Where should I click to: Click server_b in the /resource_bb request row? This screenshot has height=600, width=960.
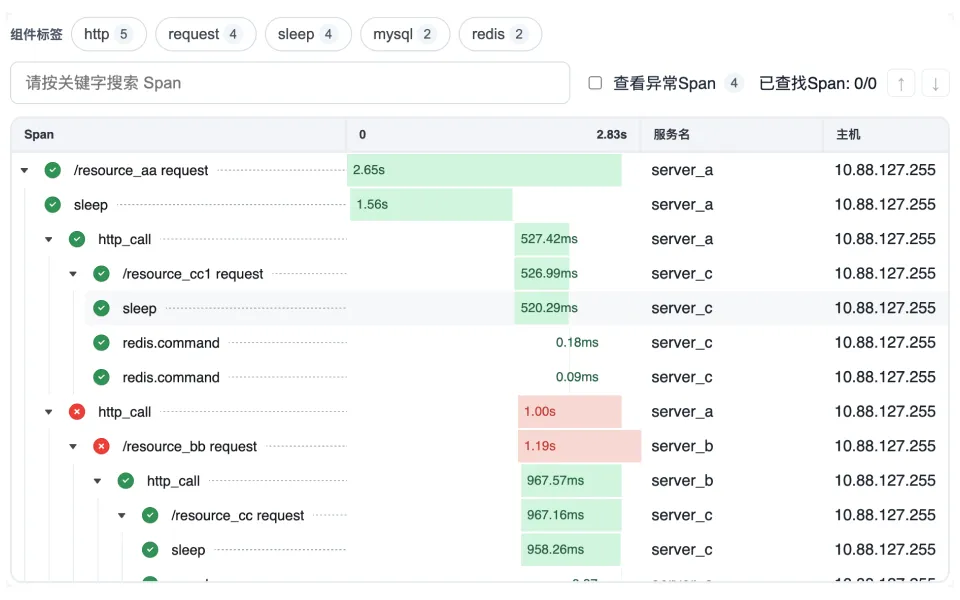tap(682, 446)
